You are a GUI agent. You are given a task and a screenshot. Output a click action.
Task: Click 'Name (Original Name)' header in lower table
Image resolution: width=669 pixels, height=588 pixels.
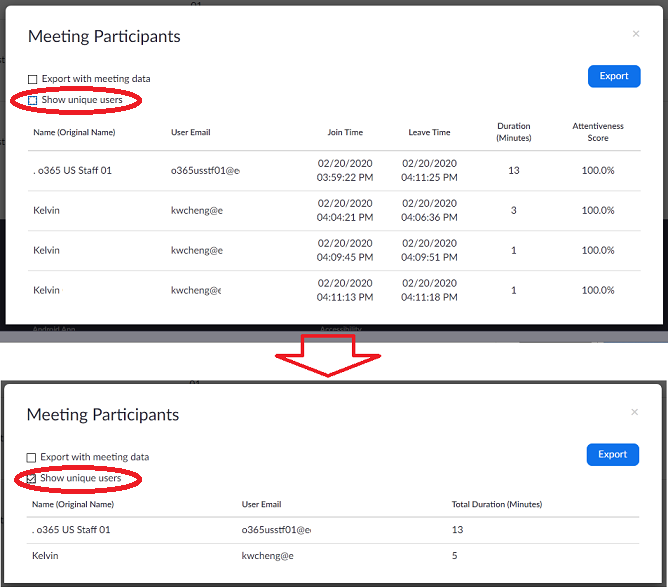coord(73,505)
